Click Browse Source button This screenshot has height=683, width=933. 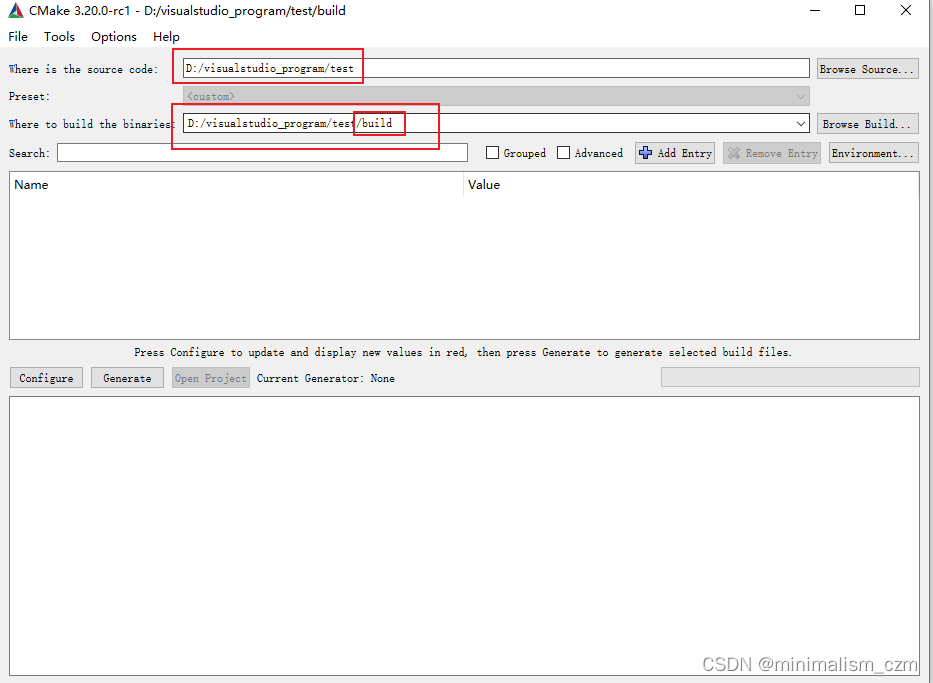click(x=867, y=69)
